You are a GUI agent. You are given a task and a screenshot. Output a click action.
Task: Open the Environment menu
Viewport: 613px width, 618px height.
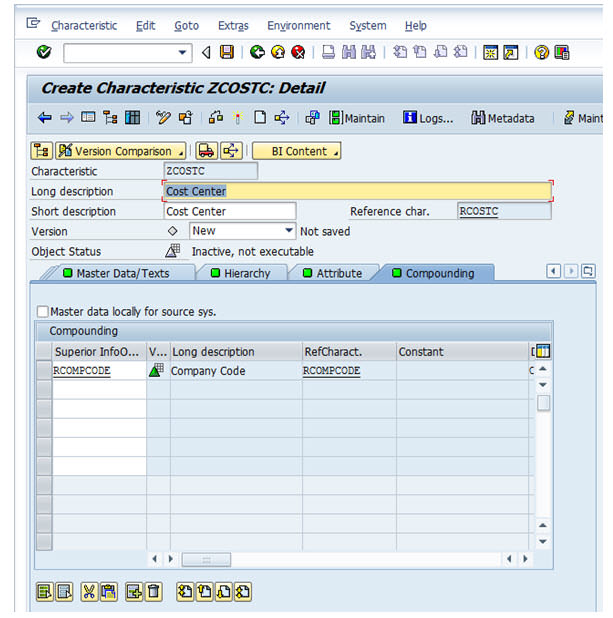(x=299, y=25)
